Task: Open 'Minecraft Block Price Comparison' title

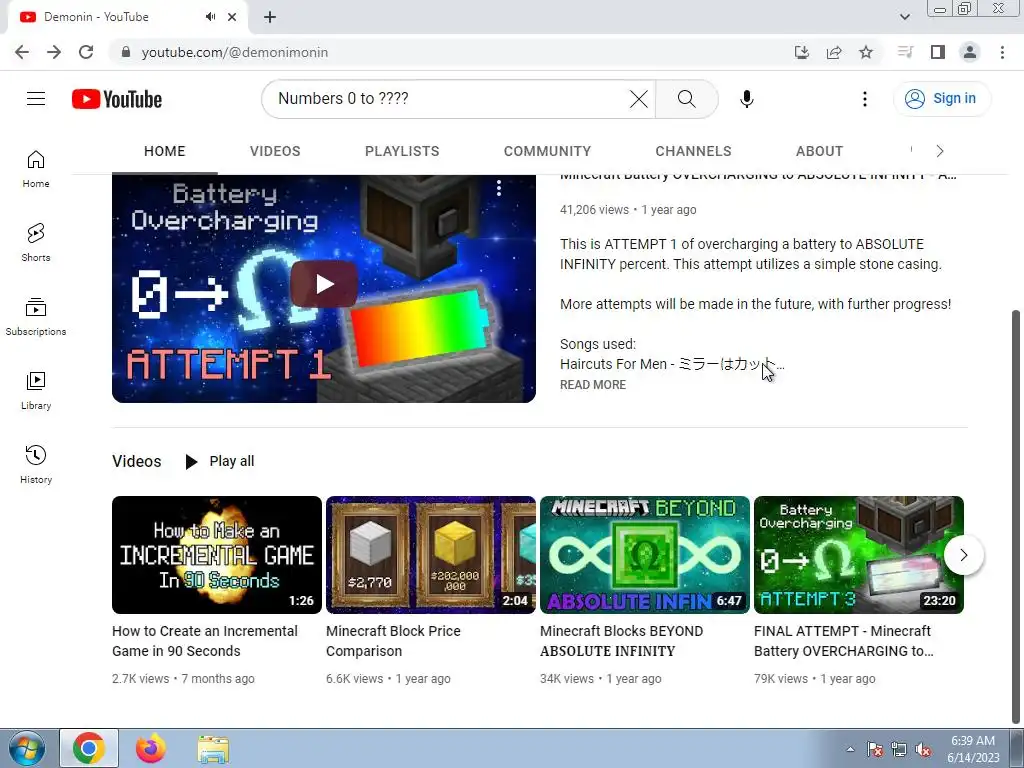Action: [393, 641]
